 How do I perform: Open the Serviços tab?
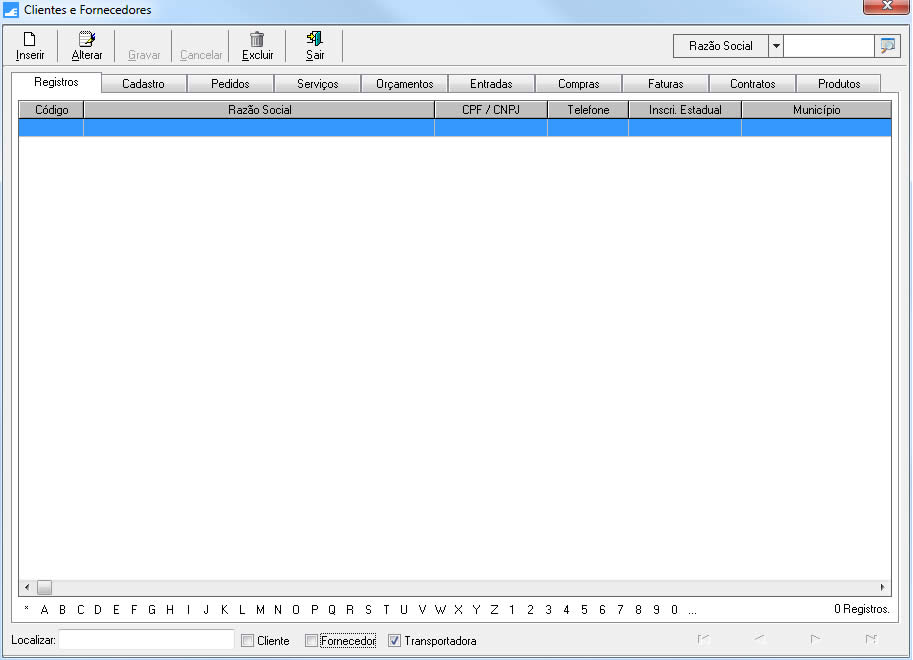(x=317, y=84)
